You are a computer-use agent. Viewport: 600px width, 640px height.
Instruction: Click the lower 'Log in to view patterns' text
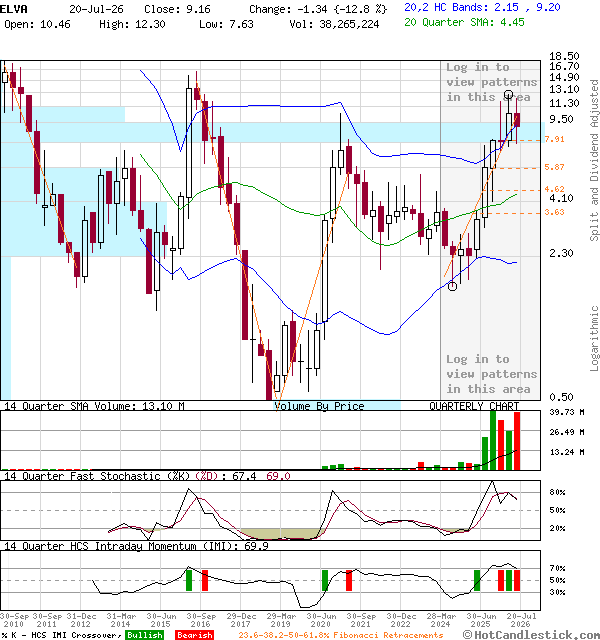pyautogui.click(x=491, y=374)
